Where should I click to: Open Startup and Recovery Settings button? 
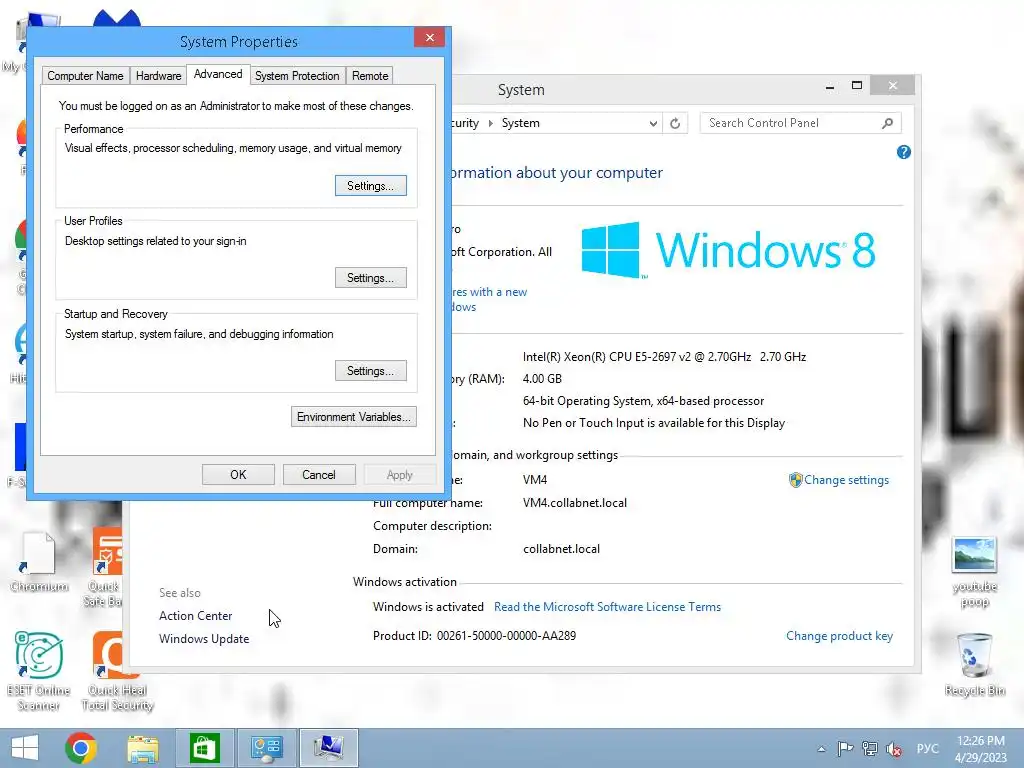tap(370, 371)
